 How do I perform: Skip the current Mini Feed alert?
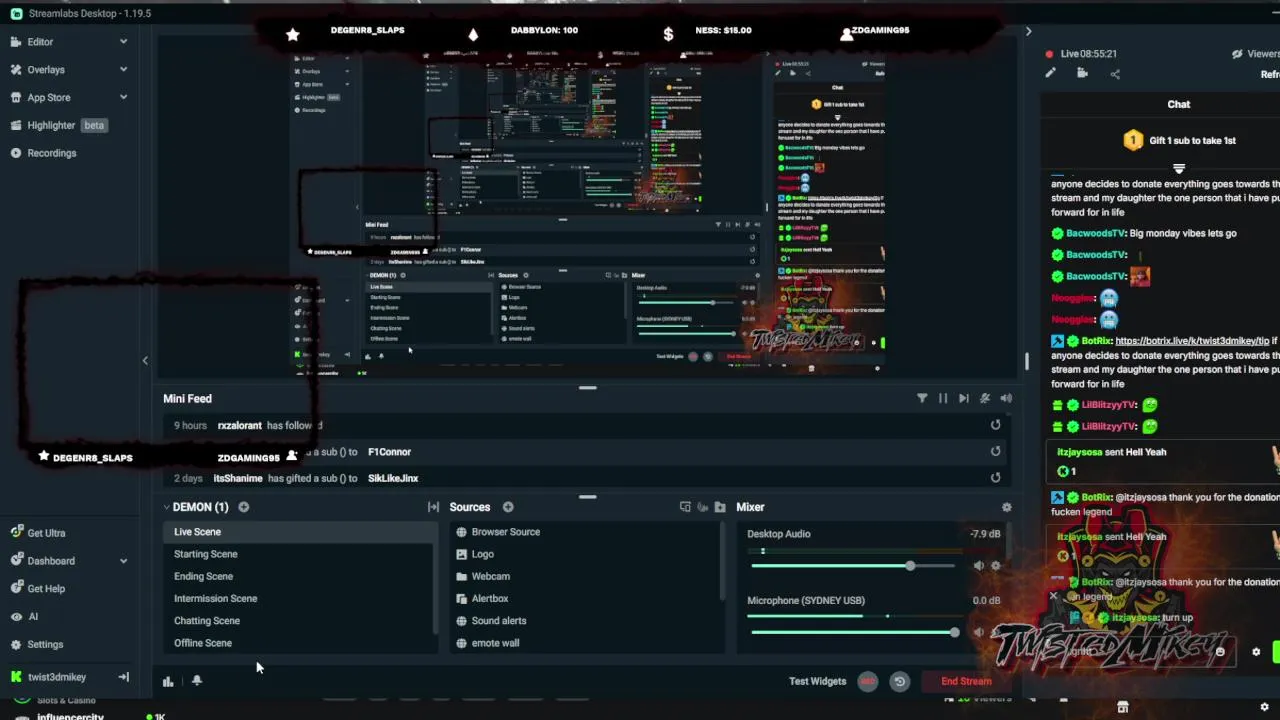[x=963, y=398]
